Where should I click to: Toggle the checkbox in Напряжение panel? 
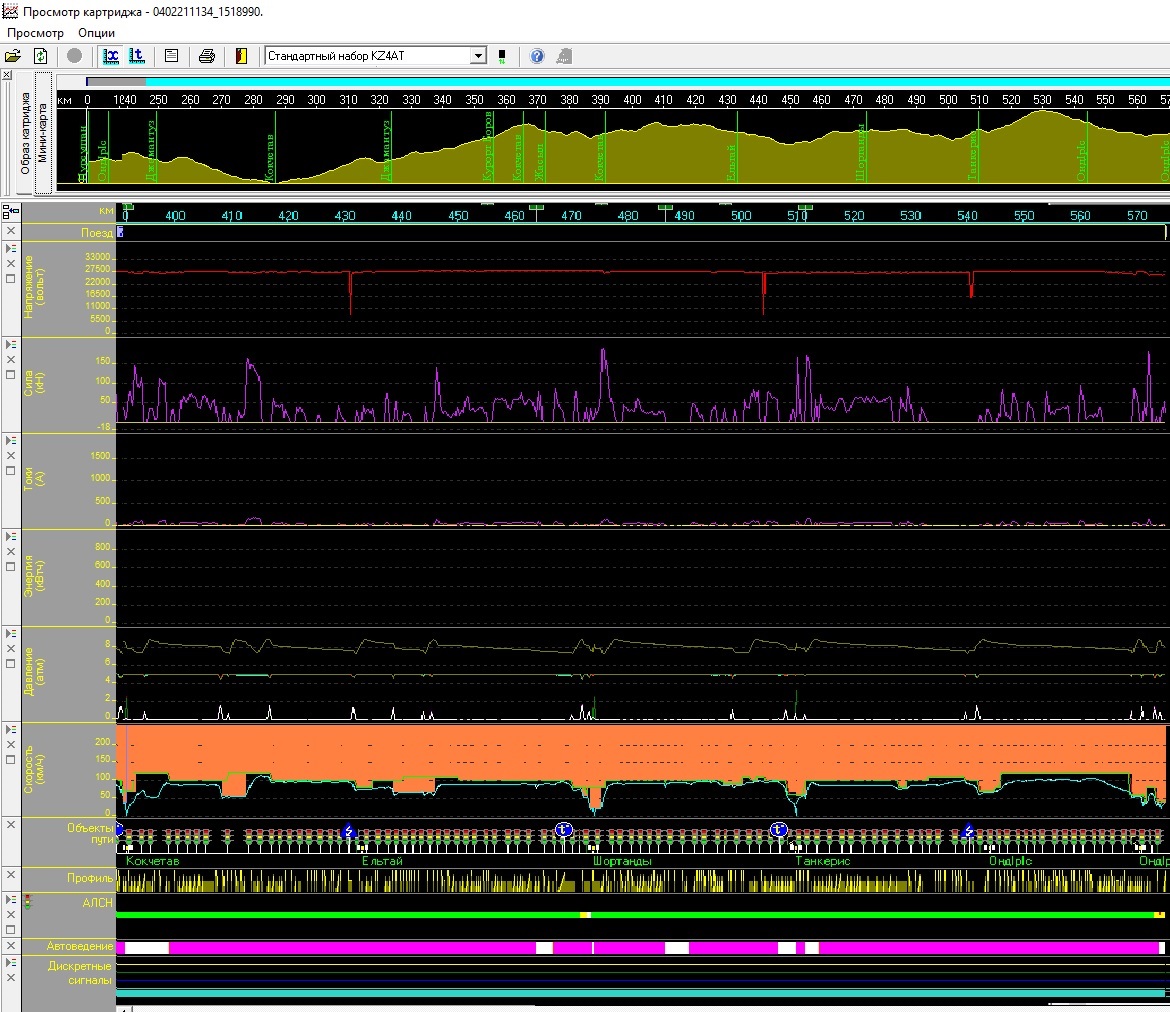[10, 279]
